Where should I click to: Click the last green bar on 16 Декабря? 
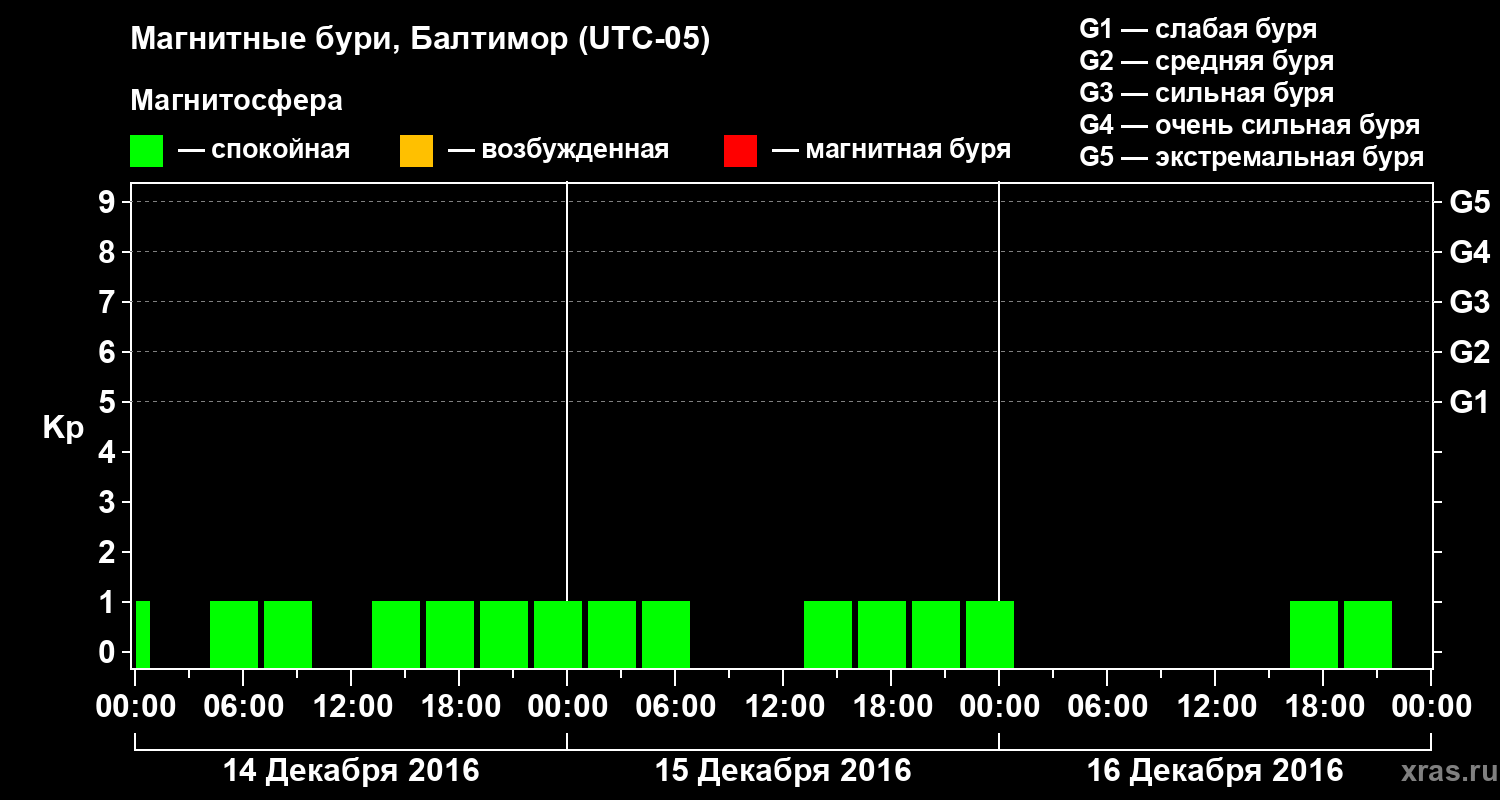tap(1368, 634)
